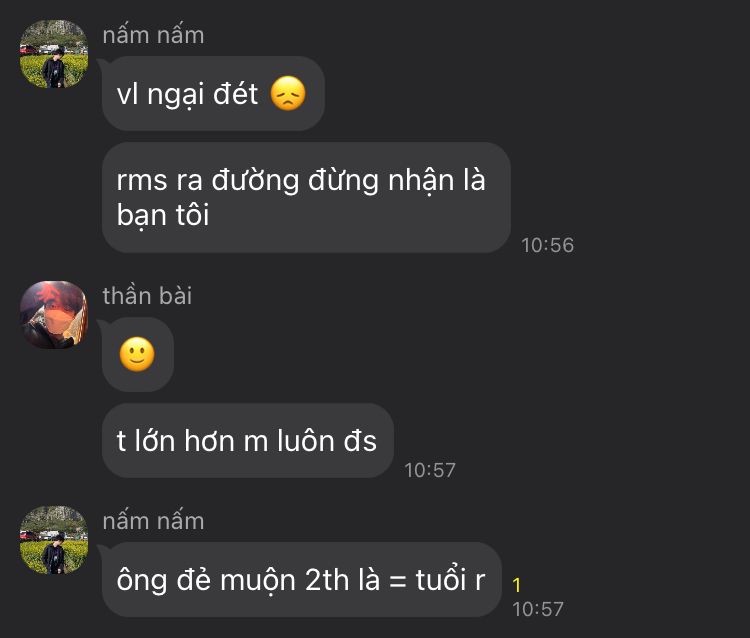Select message "ông đẻ muộn 2th là = tuổi r"
This screenshot has height=638, width=750.
pyautogui.click(x=302, y=580)
